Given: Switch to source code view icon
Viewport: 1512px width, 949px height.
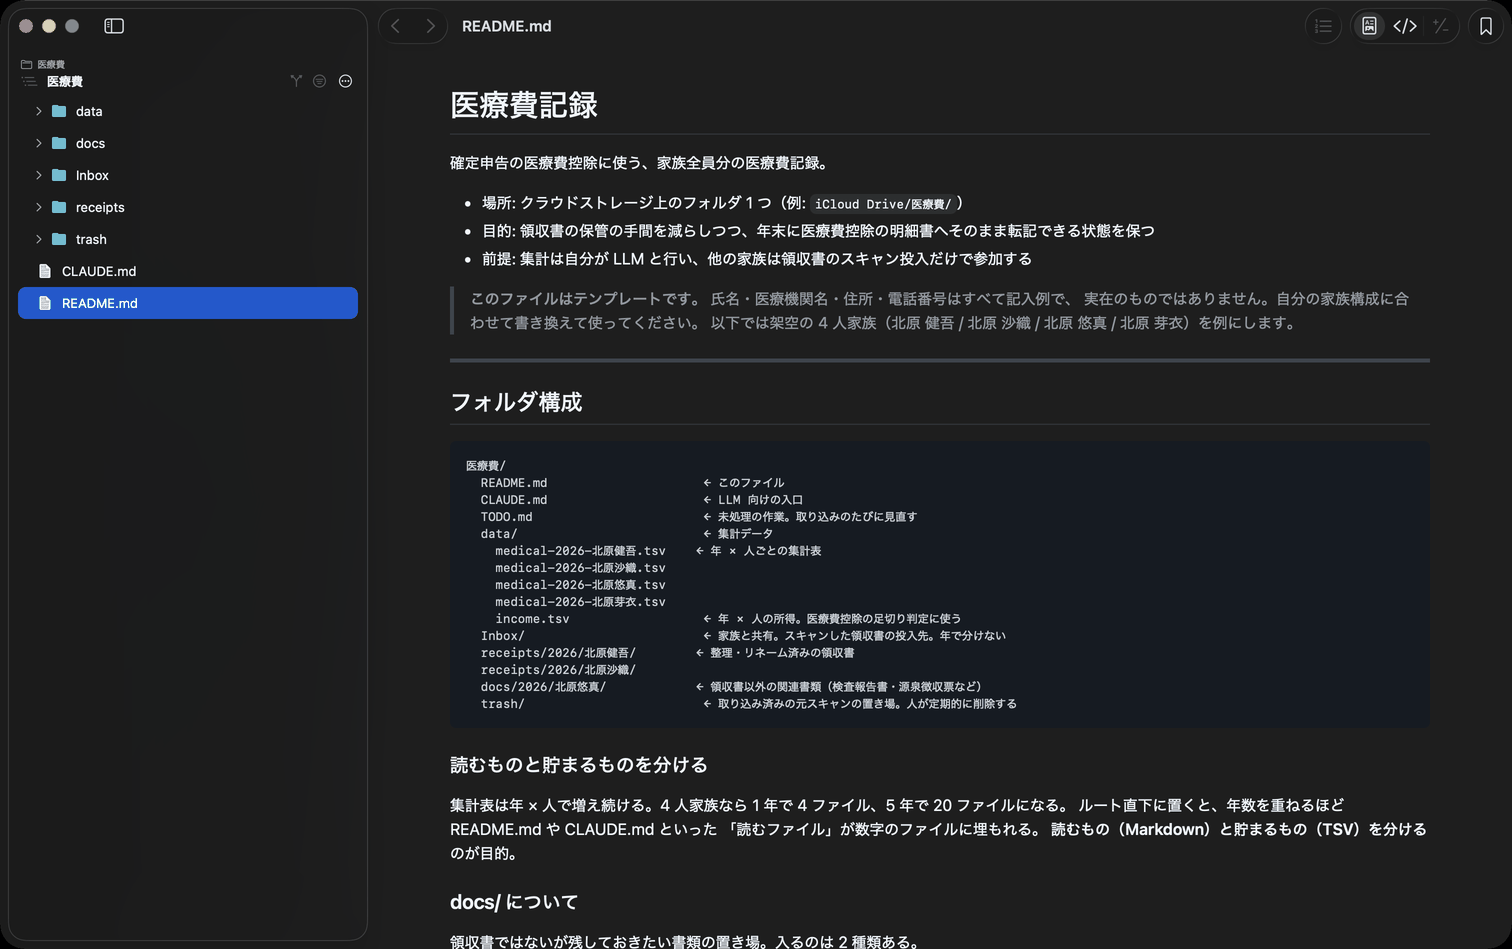Looking at the screenshot, I should (x=1405, y=26).
